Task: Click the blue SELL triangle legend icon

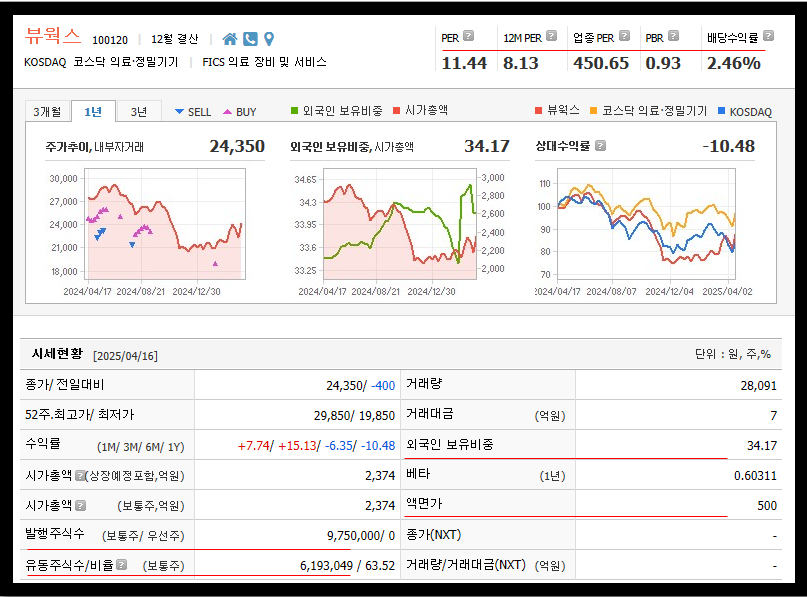Action: click(179, 111)
